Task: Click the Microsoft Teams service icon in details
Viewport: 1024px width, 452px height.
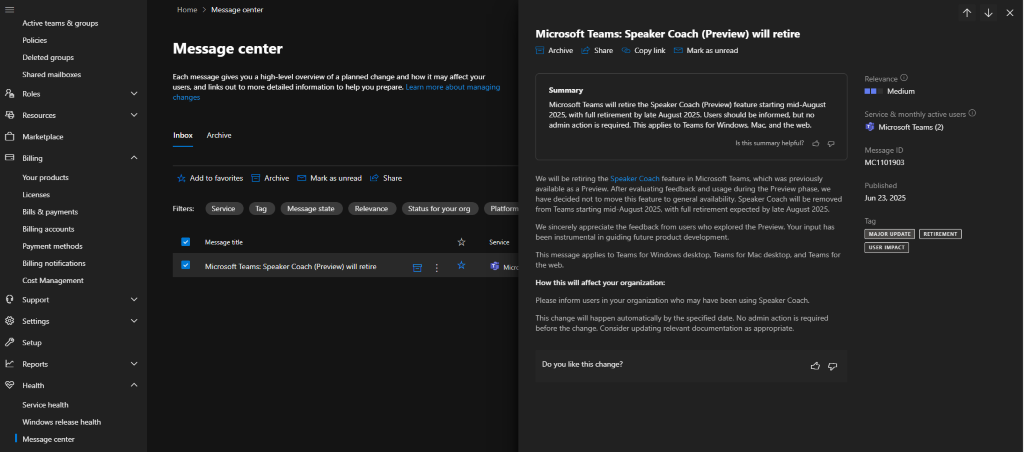Action: [x=869, y=127]
